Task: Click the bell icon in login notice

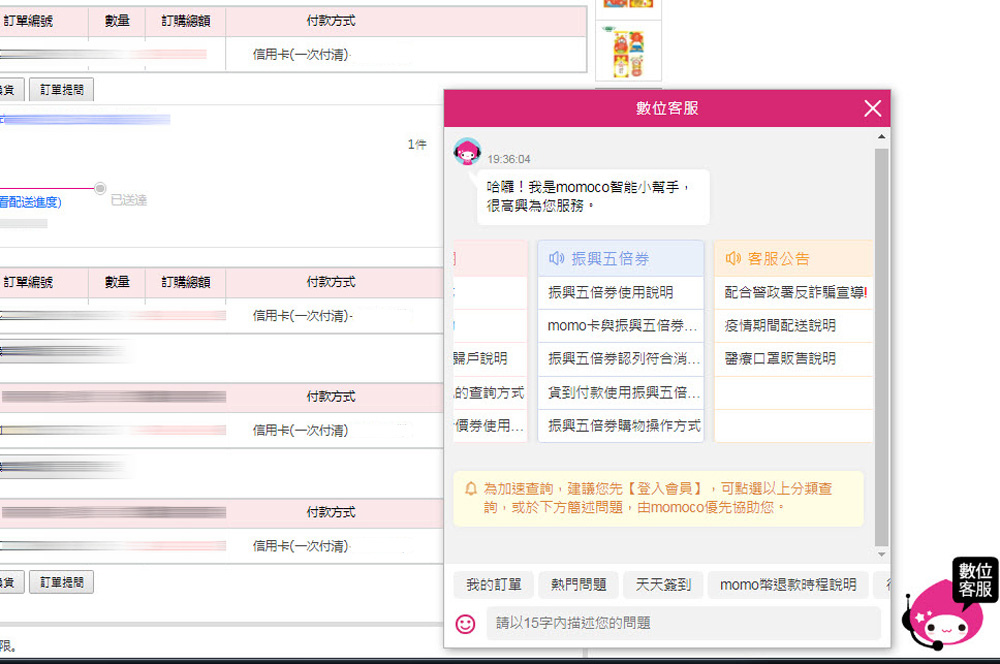Action: pos(471,489)
